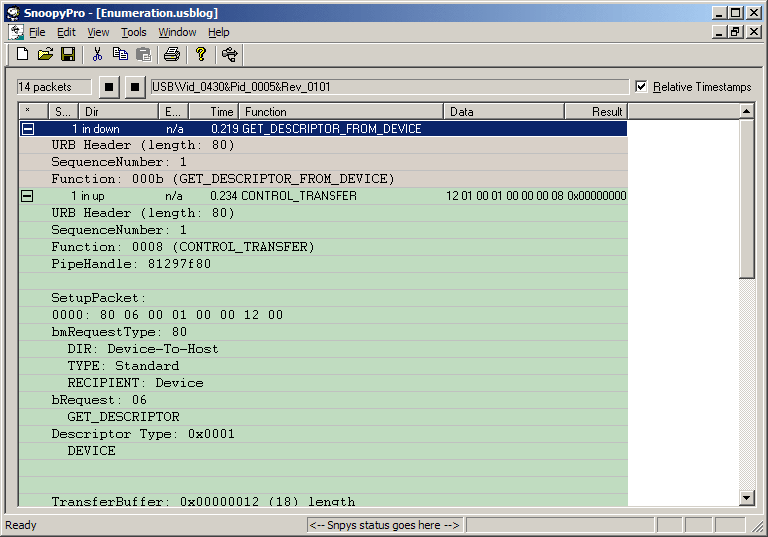This screenshot has width=768, height=537.
Task: Click the 0.234 time value of the in up packet
Action: pos(223,196)
